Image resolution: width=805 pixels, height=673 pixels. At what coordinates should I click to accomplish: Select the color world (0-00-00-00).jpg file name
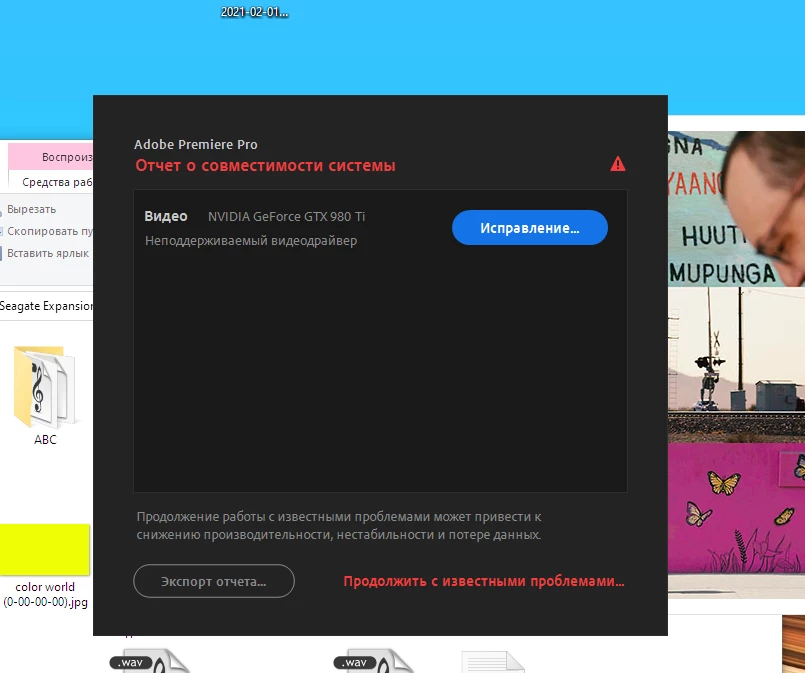tap(45, 594)
